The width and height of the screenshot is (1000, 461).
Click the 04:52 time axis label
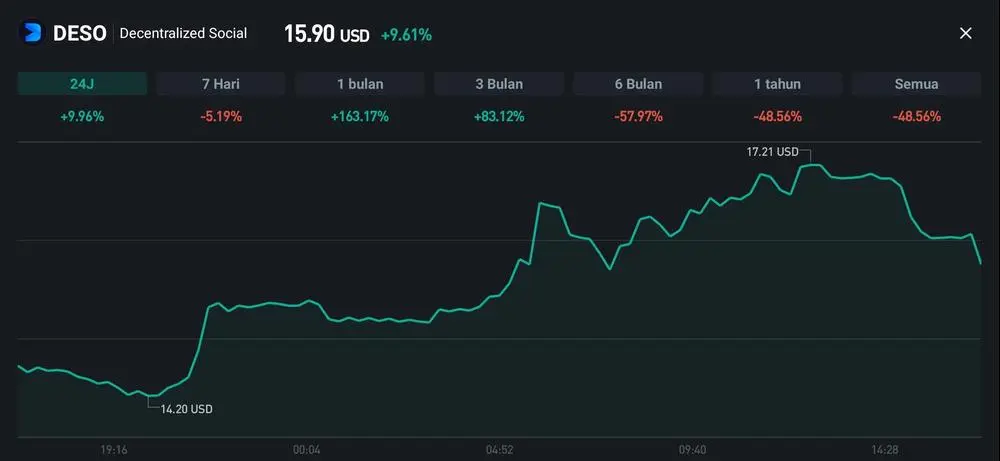(500, 450)
